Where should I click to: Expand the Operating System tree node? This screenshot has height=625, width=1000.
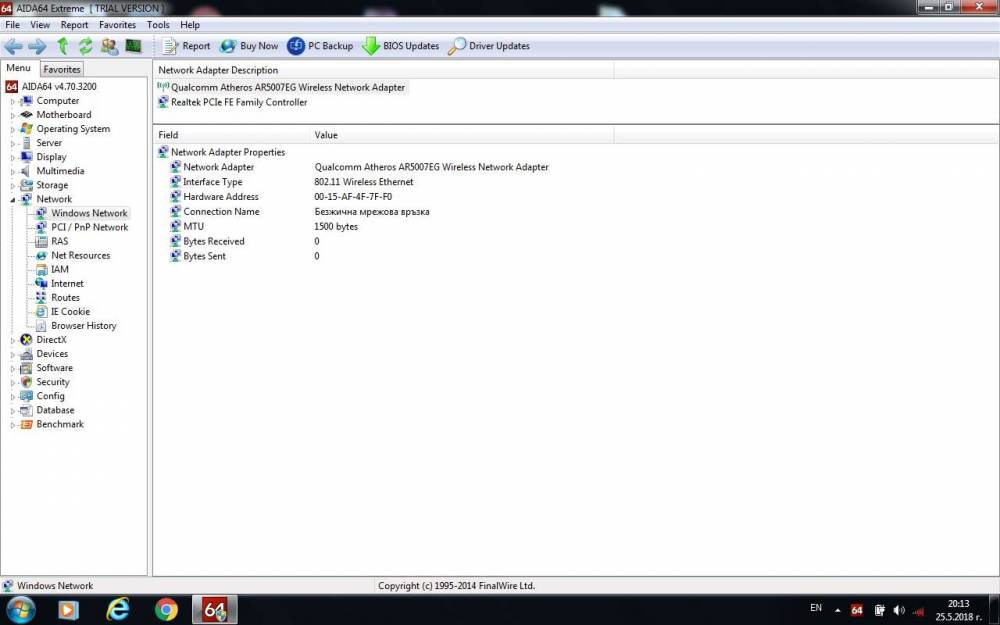point(12,129)
